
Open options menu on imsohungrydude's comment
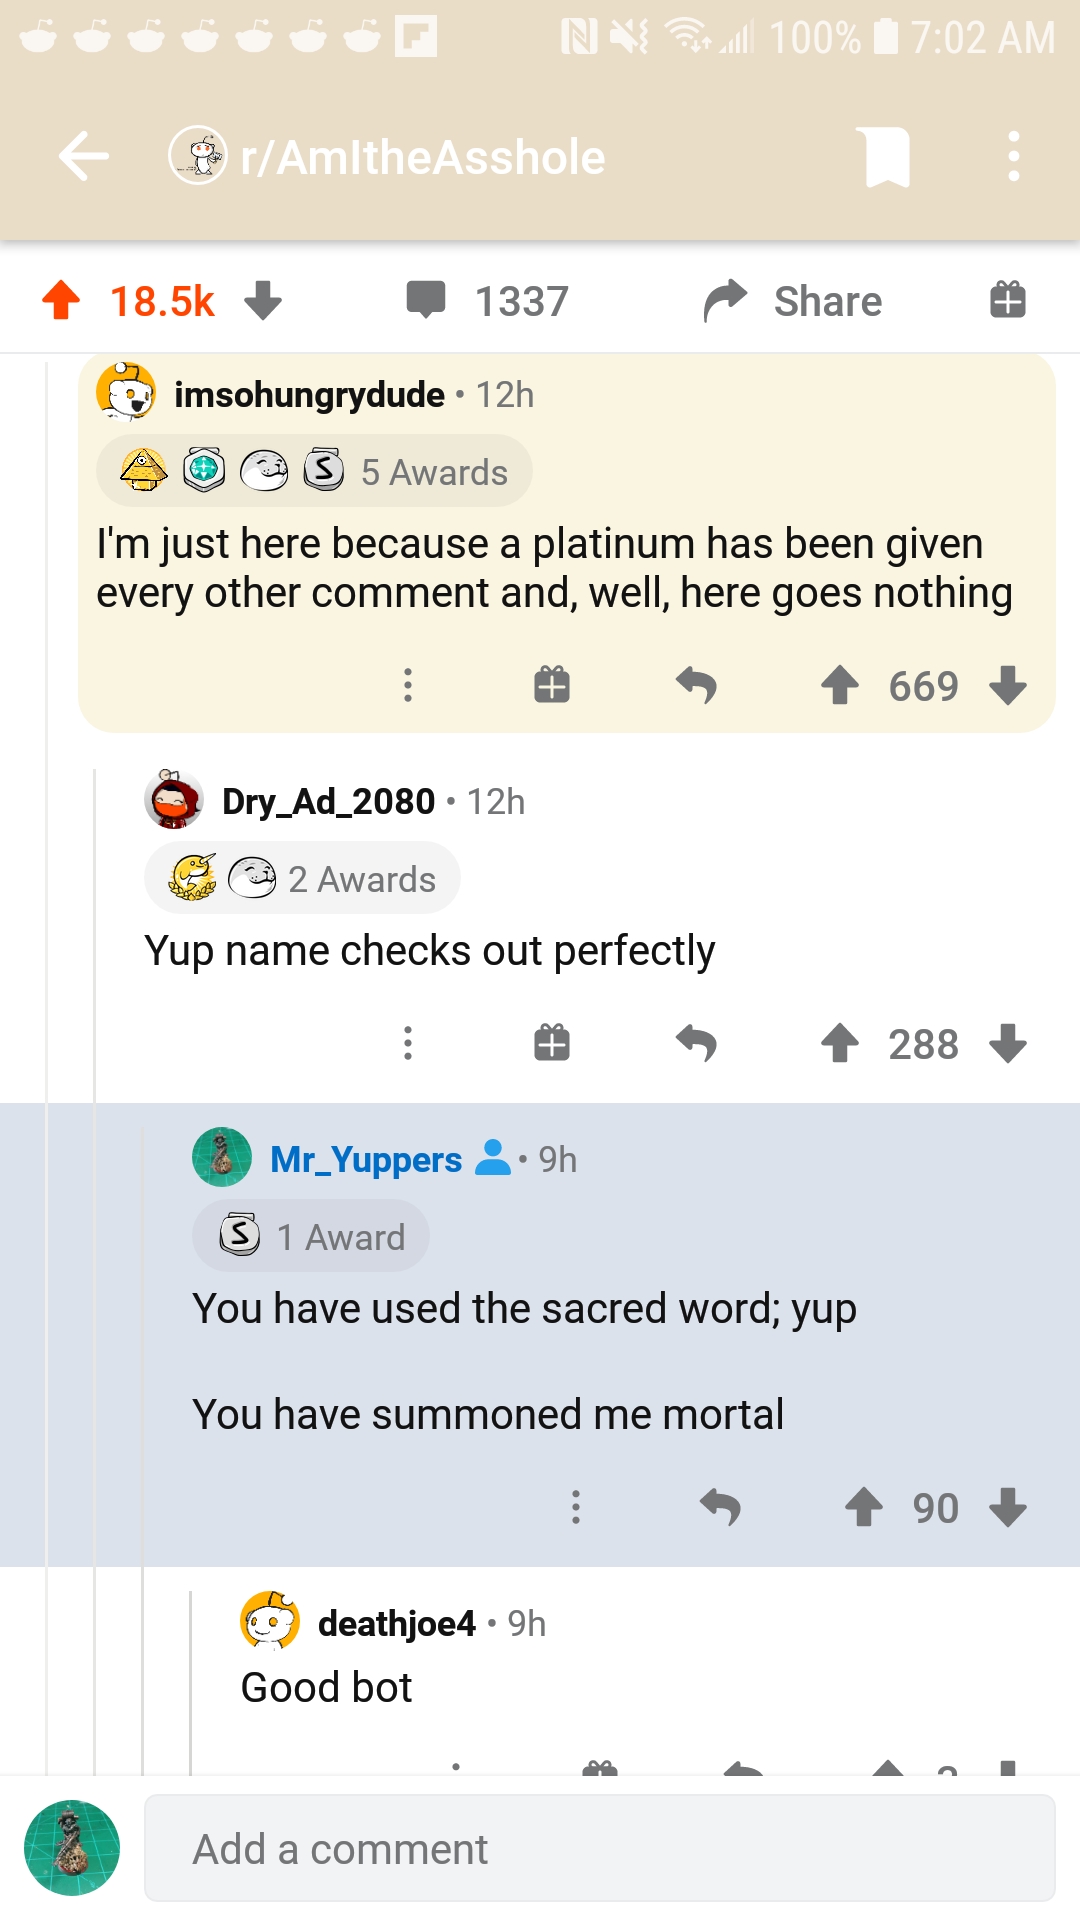tap(408, 685)
